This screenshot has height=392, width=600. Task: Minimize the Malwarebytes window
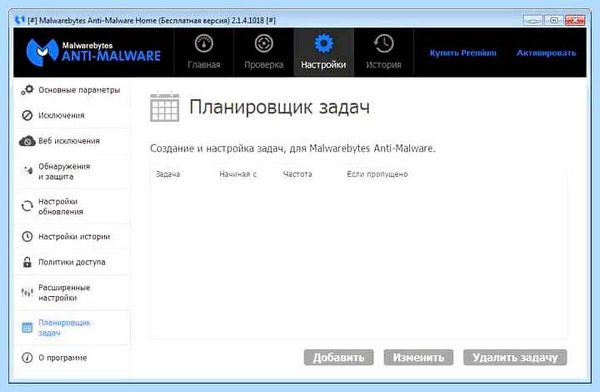[533, 20]
